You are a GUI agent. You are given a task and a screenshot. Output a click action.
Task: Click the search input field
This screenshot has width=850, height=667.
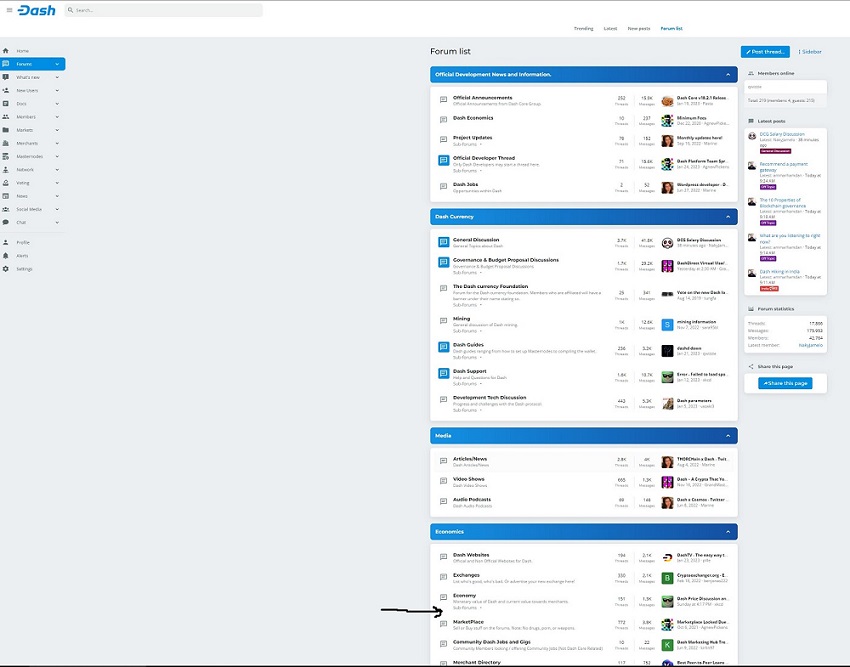[x=163, y=10]
